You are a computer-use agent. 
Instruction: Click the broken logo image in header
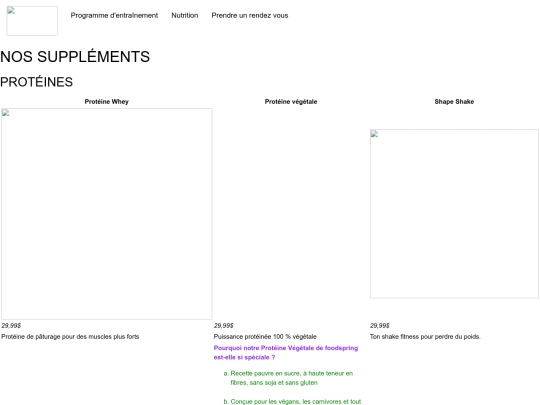[32, 21]
